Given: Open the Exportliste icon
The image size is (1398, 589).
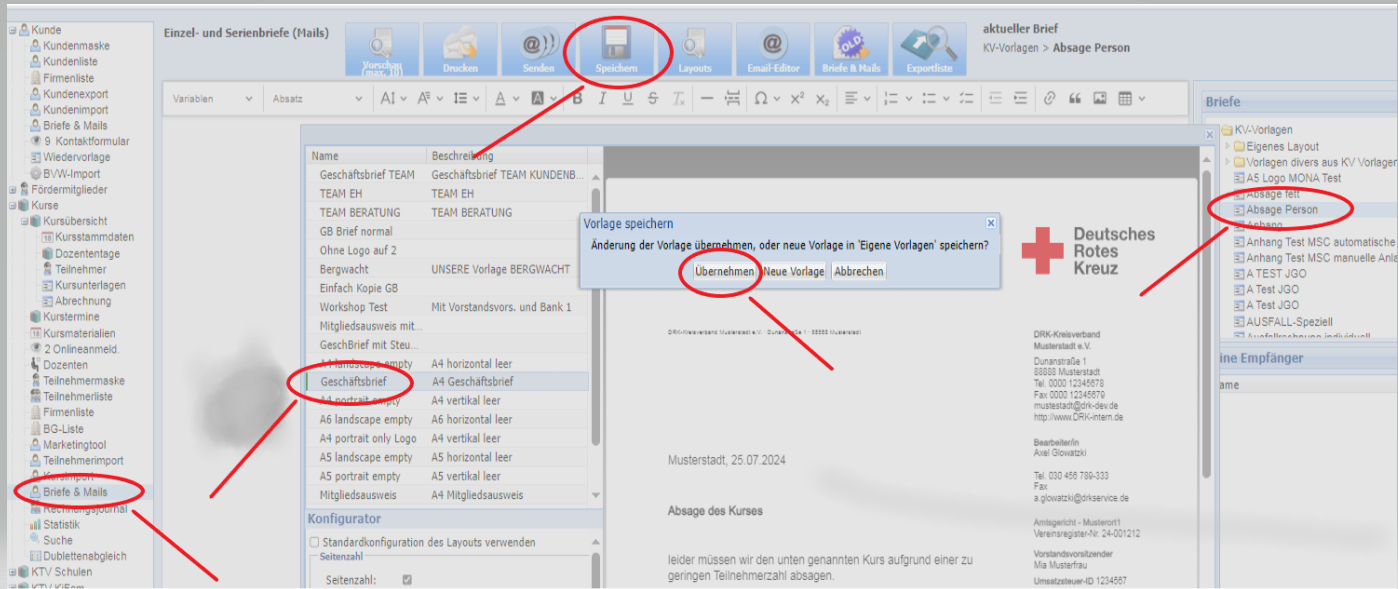Looking at the screenshot, I should [x=929, y=49].
